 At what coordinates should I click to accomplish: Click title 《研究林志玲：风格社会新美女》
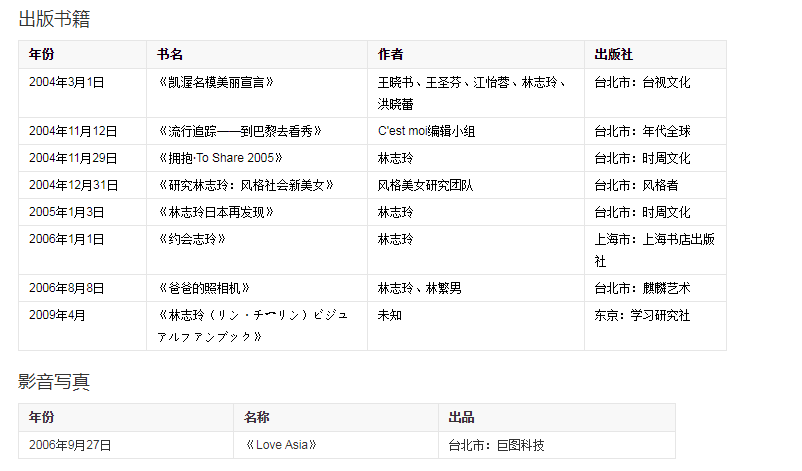coord(245,185)
